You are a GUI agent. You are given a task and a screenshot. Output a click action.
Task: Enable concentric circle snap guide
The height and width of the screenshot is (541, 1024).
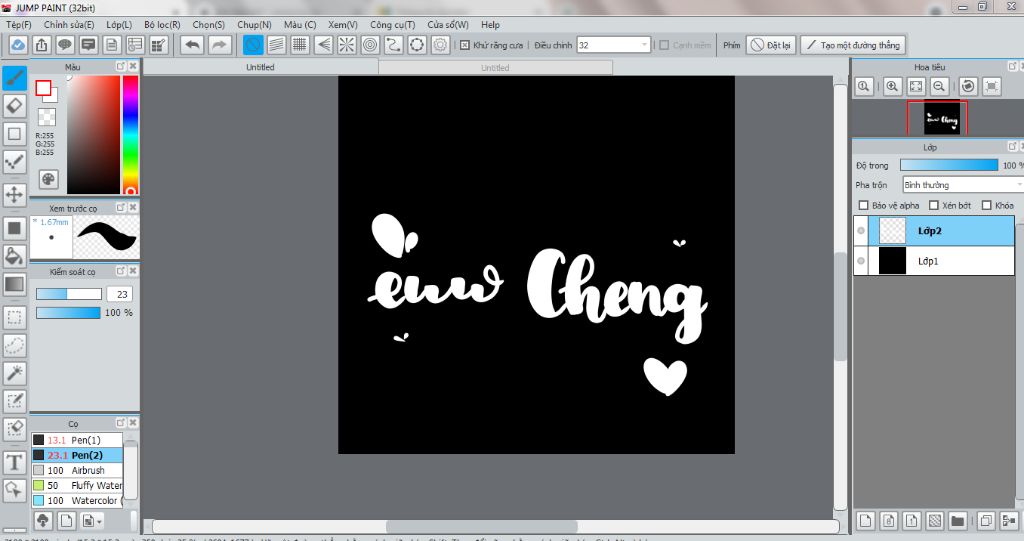click(370, 45)
